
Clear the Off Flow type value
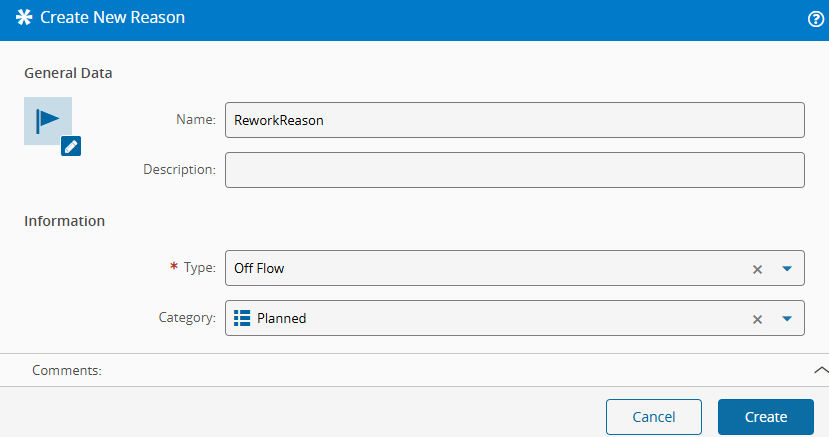757,269
